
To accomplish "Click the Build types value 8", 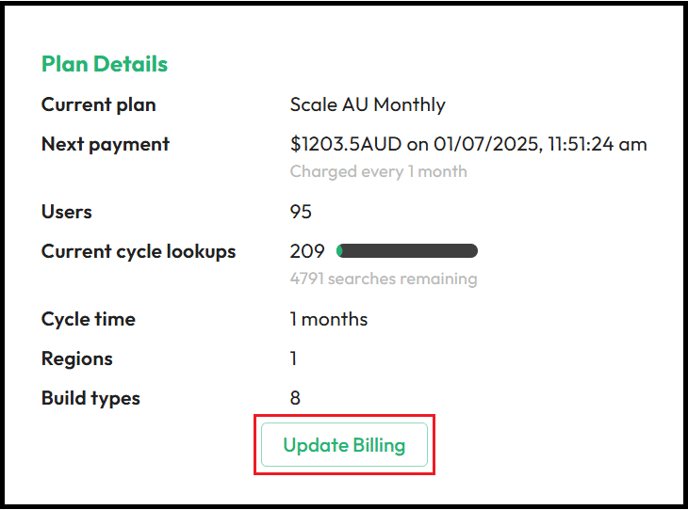I will pos(295,398).
